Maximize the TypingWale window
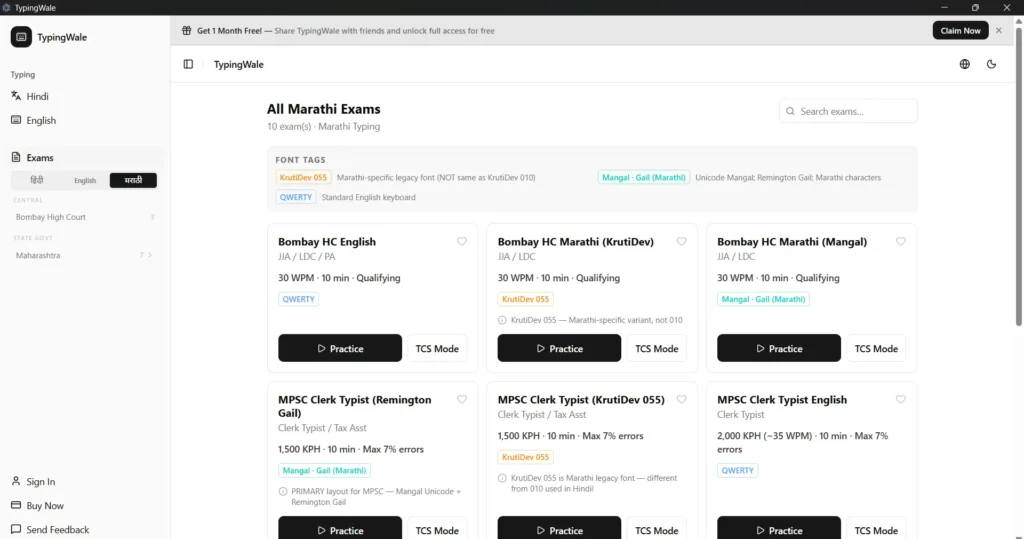The image size is (1024, 539). (x=975, y=7)
